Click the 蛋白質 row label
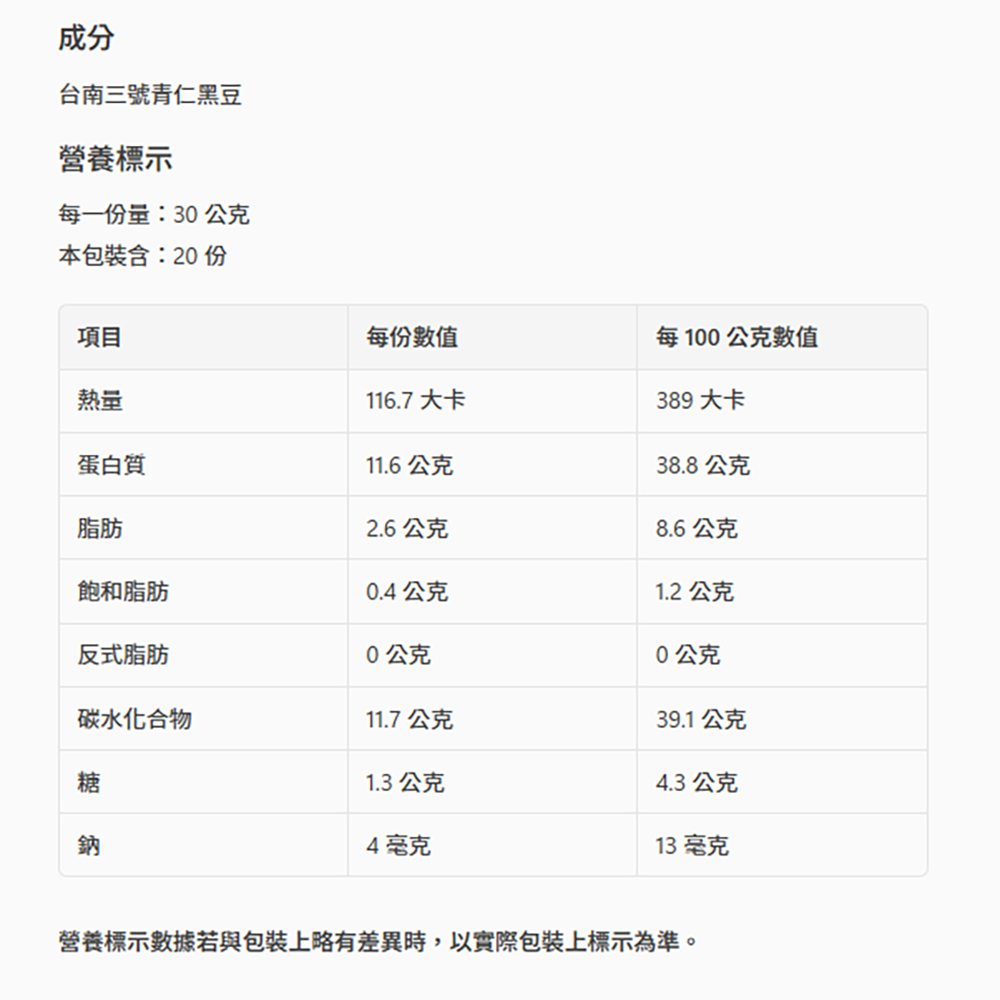The image size is (1000, 1000). coord(112,465)
